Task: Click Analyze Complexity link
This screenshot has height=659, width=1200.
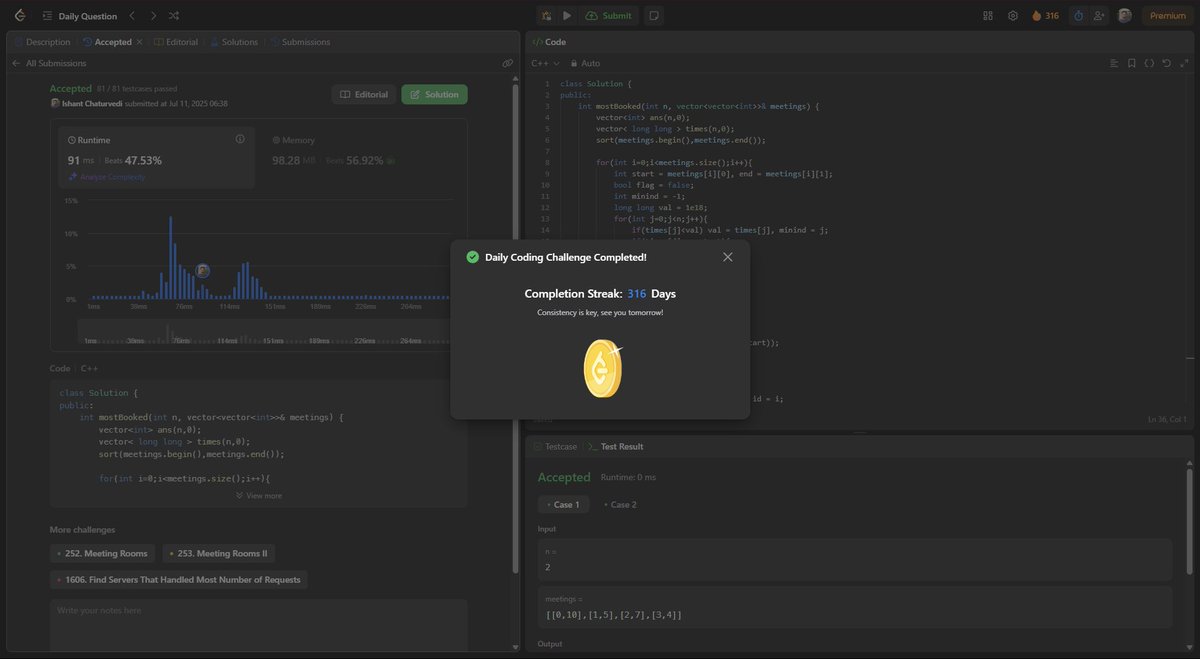Action: (x=107, y=176)
